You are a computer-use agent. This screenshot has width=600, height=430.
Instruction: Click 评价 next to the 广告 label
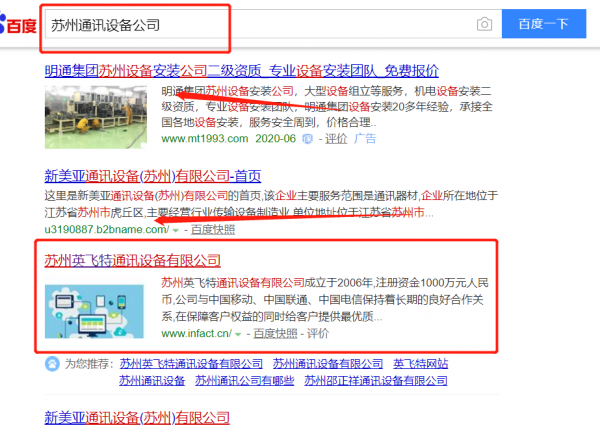tap(336, 138)
